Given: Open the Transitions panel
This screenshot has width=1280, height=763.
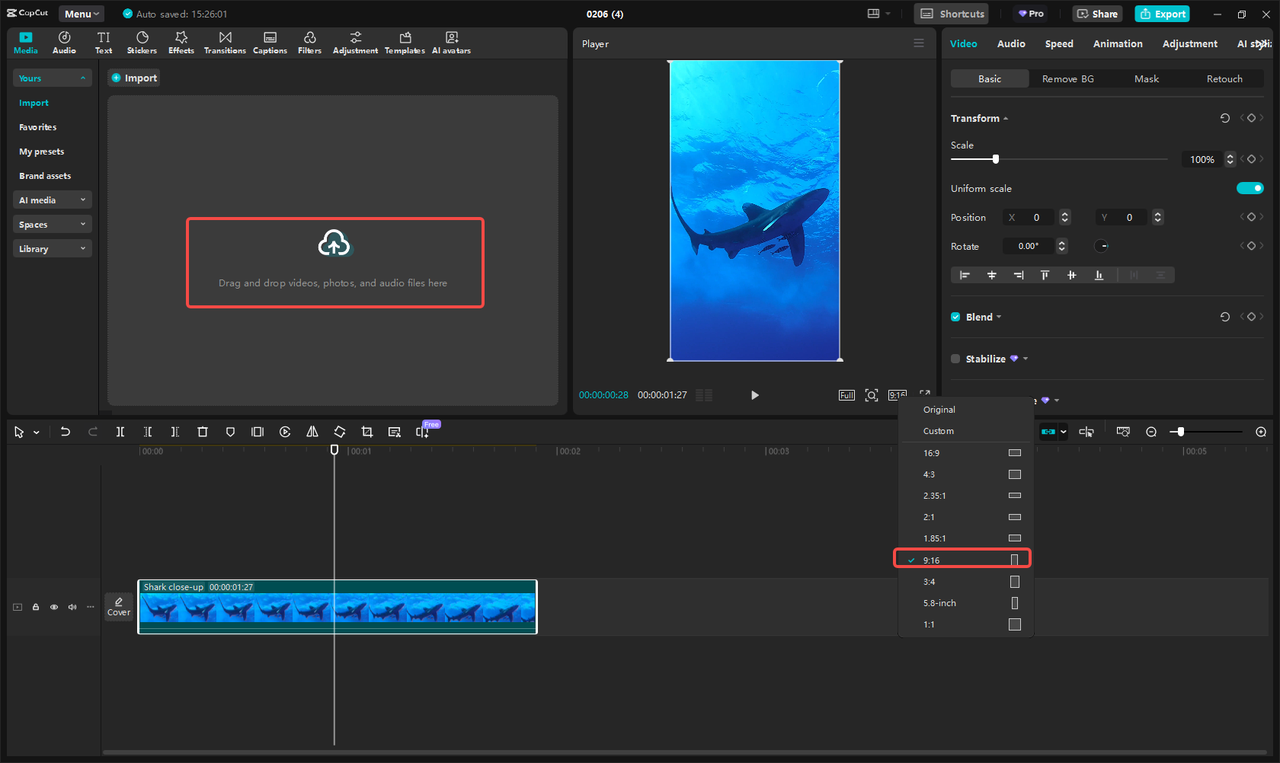Looking at the screenshot, I should [x=225, y=42].
